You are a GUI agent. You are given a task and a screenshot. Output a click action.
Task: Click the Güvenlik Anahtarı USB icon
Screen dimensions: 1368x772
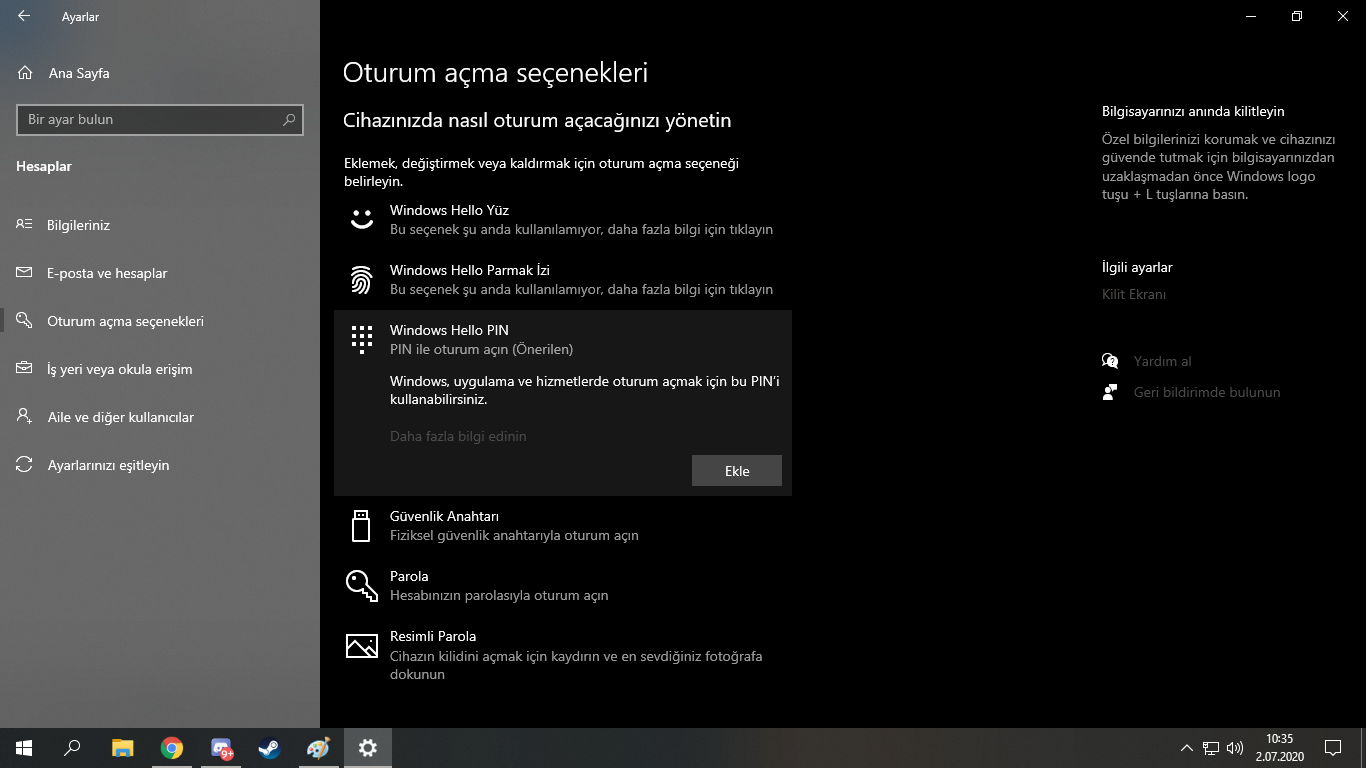pos(361,525)
